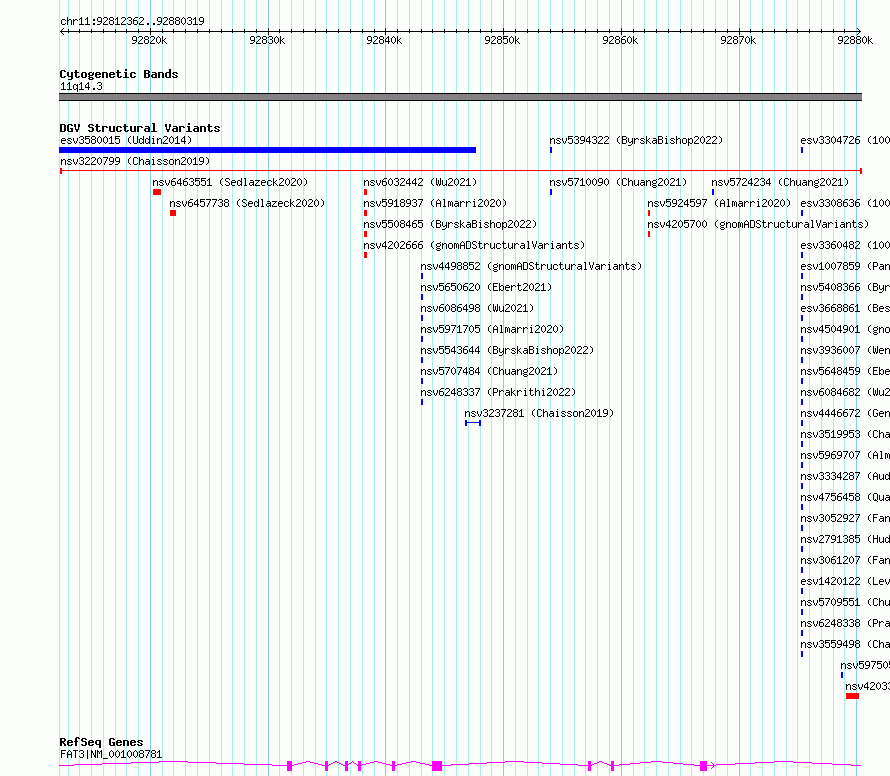This screenshot has height=776, width=890.
Task: Open nsv5508465 (ByrskaBishop2022) variant
Action: (450, 224)
